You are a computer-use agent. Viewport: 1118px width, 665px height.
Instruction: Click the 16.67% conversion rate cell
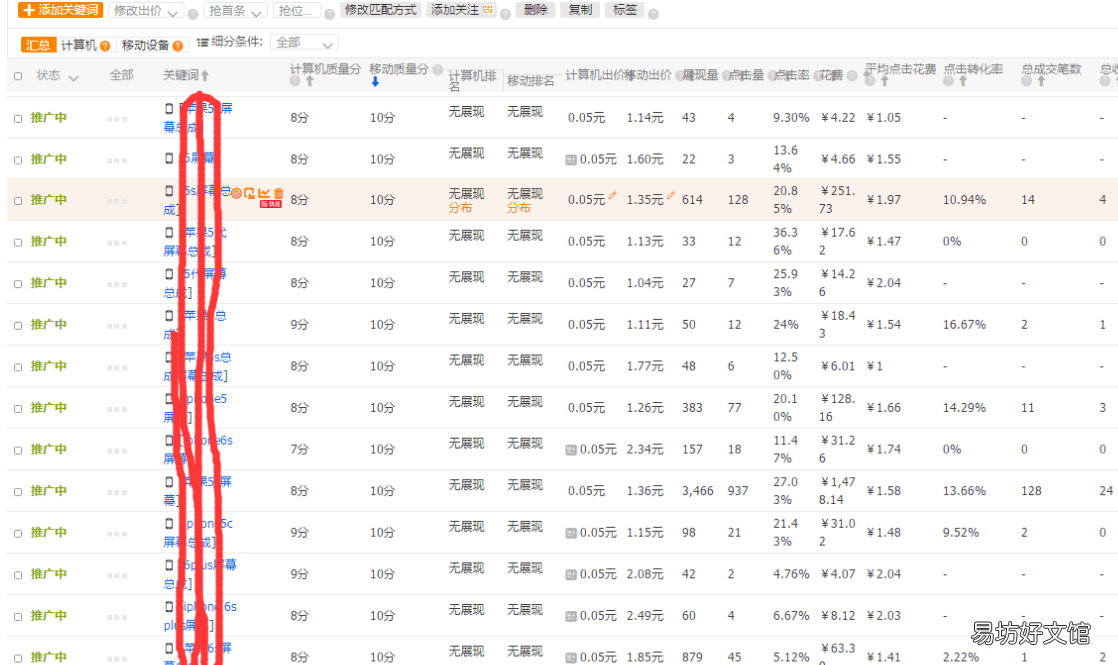click(x=964, y=325)
